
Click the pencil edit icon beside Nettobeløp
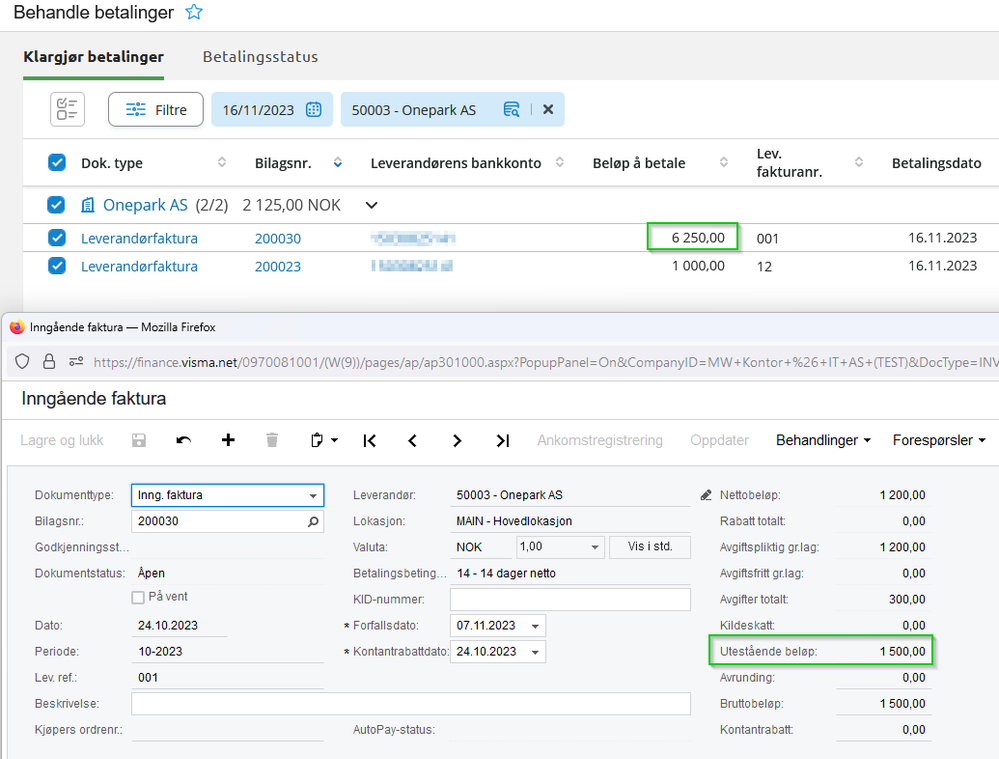click(x=706, y=495)
